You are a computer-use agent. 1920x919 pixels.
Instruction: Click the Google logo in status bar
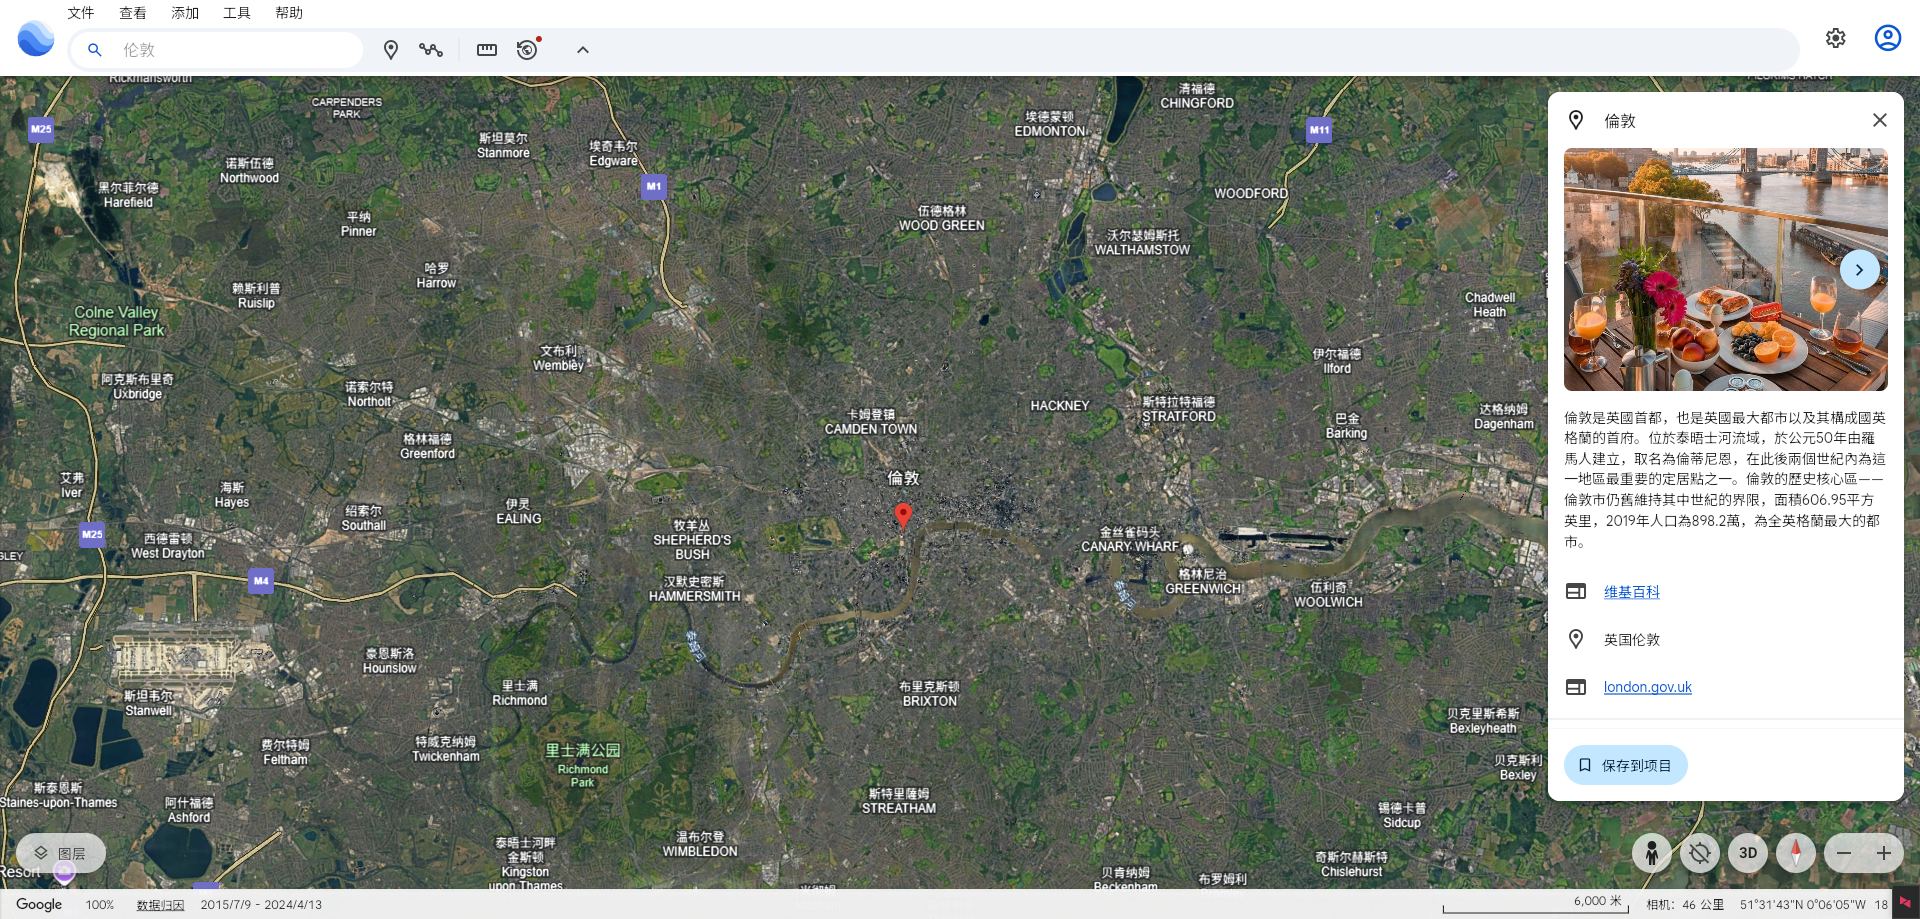click(39, 905)
